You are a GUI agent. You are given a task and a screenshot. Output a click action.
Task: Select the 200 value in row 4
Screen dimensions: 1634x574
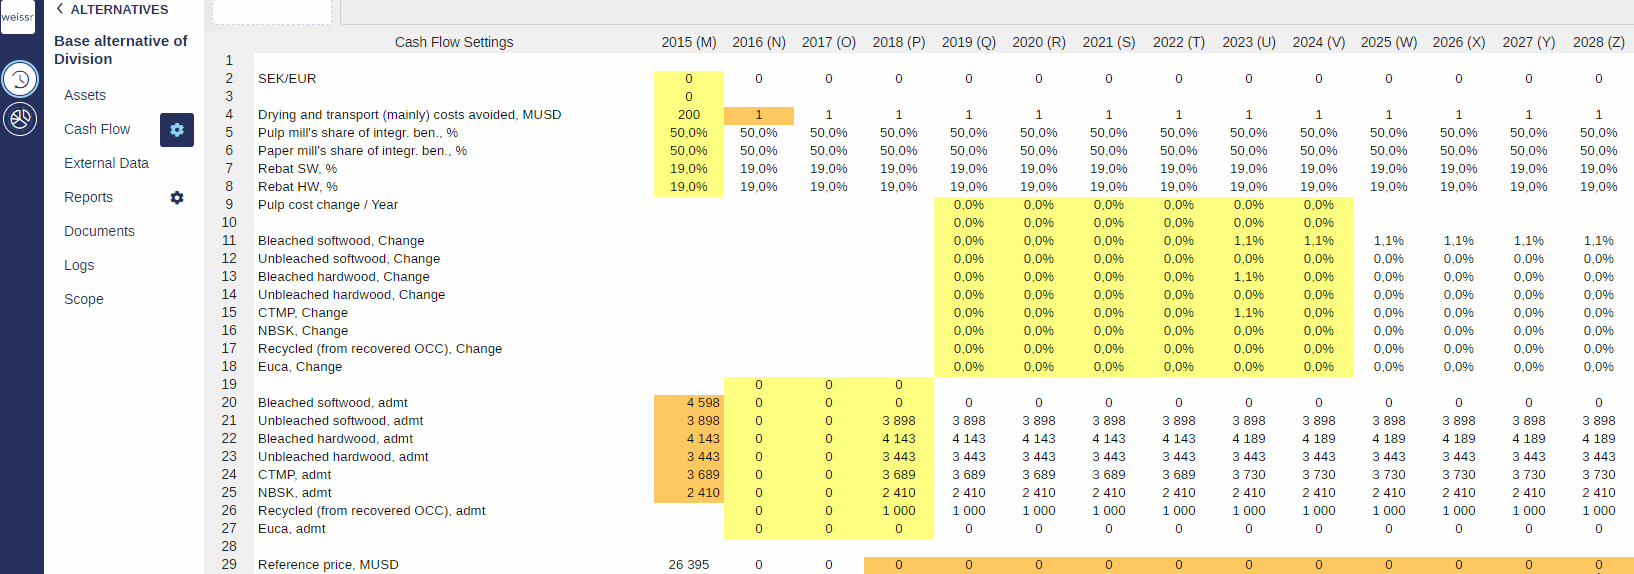point(688,115)
